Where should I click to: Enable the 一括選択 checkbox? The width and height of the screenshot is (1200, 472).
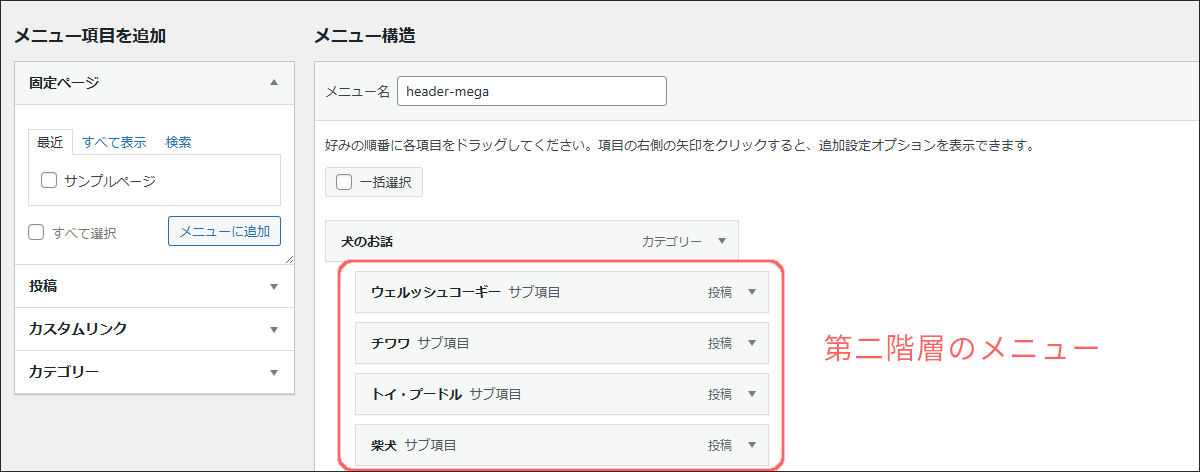click(x=344, y=182)
